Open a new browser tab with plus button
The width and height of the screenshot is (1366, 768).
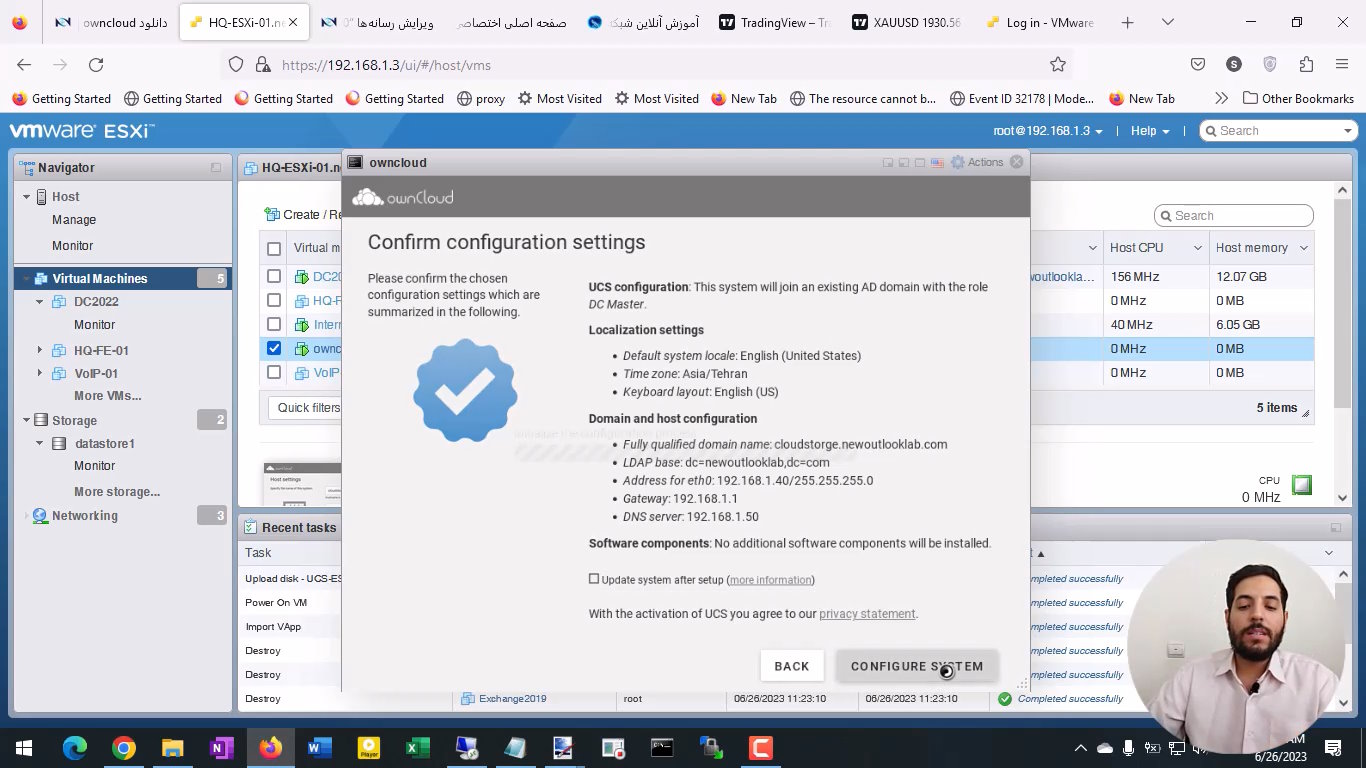click(x=1128, y=22)
